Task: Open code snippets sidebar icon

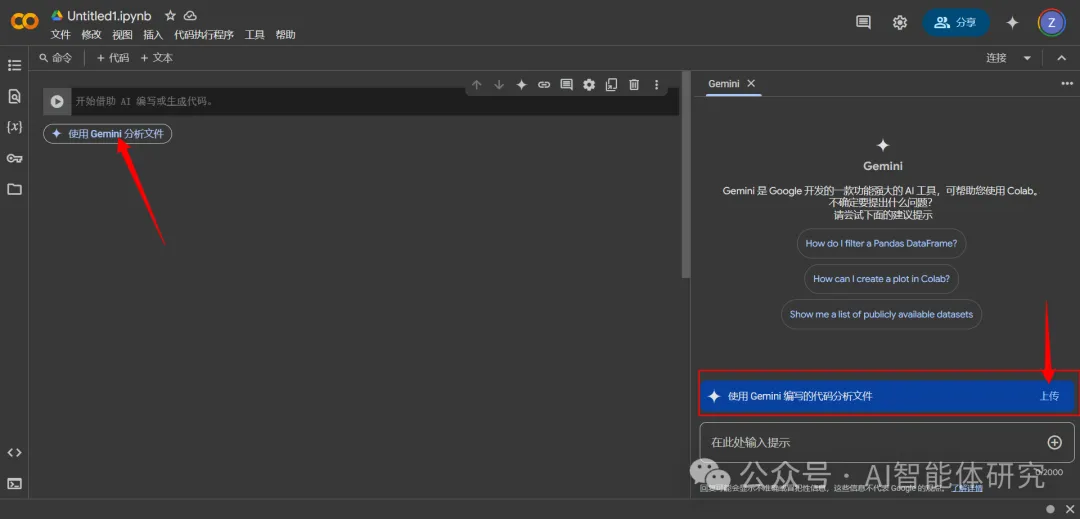Action: (14, 452)
